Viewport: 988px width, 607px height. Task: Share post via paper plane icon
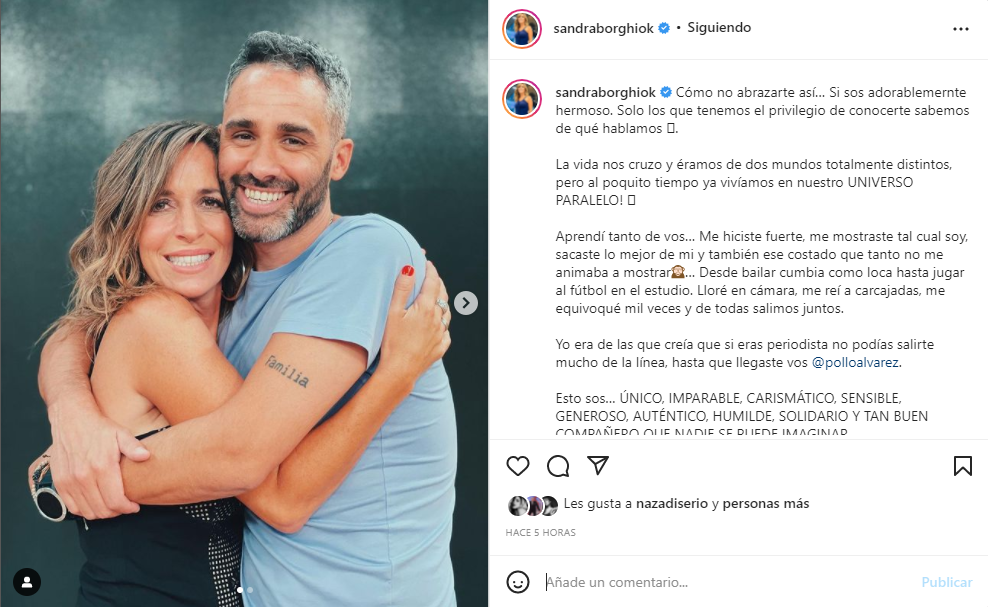coord(597,465)
